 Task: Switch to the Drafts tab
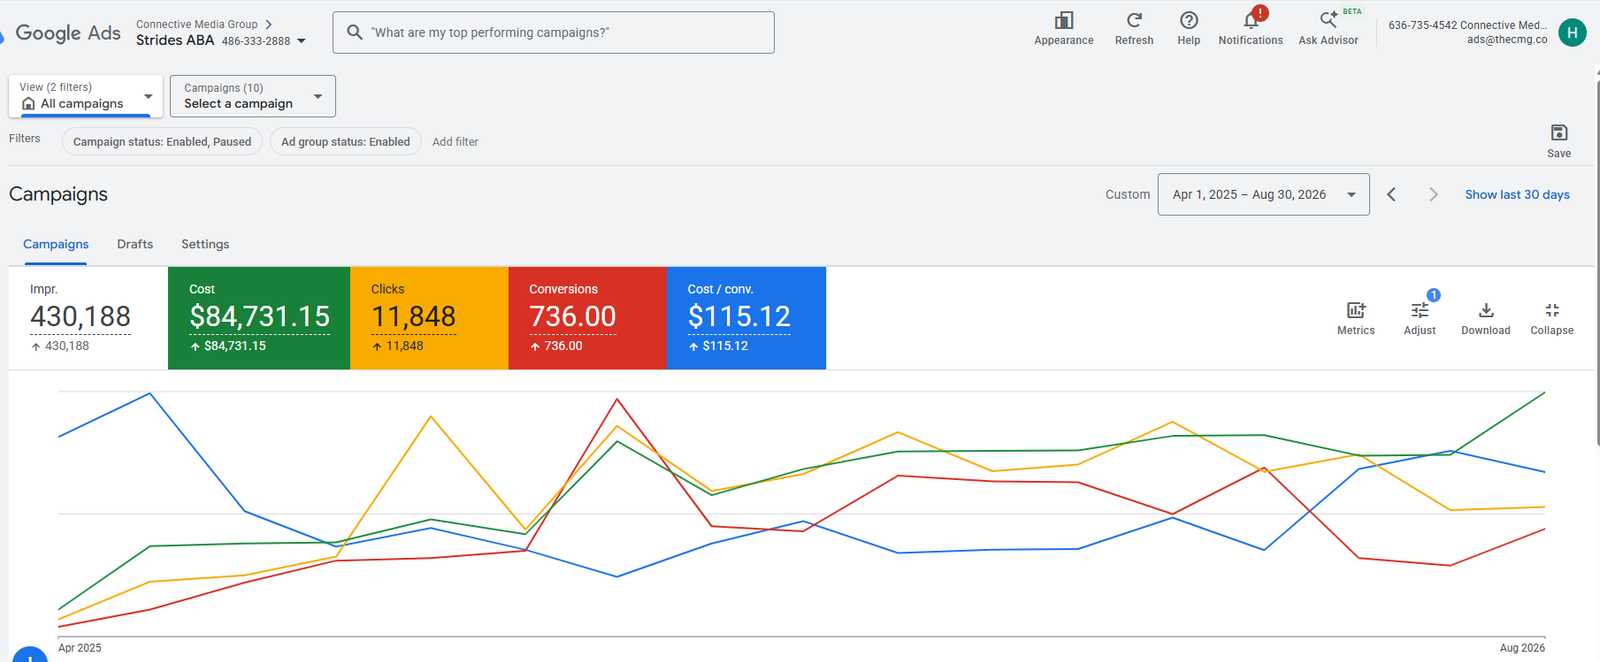135,244
